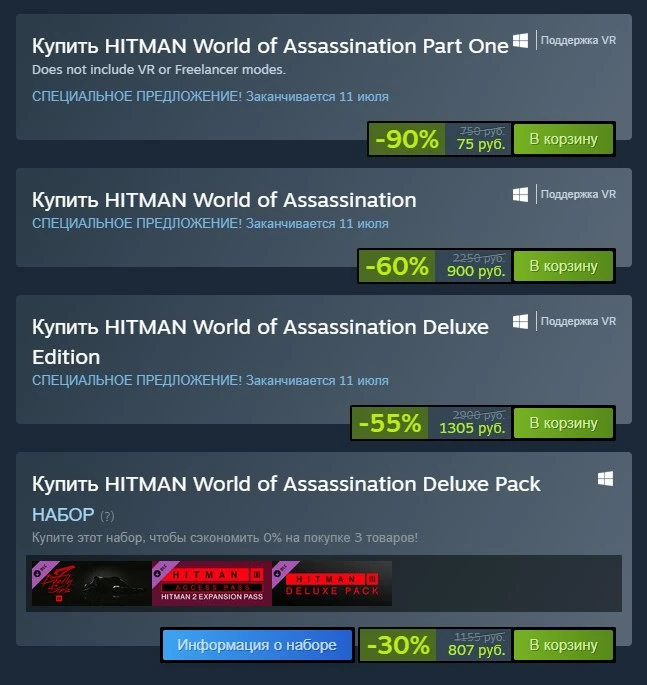647x685 pixels.
Task: Click Поддержка VR label on Part One
Action: pos(578,40)
